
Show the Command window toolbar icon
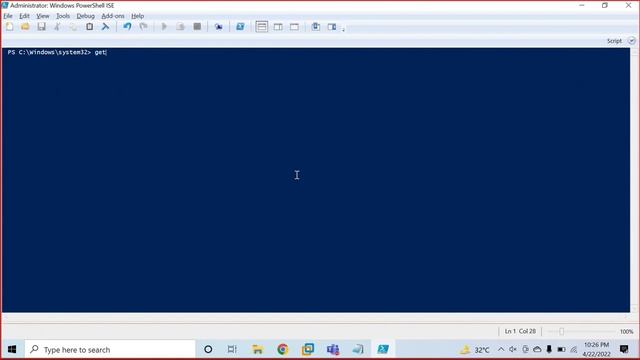point(316,27)
